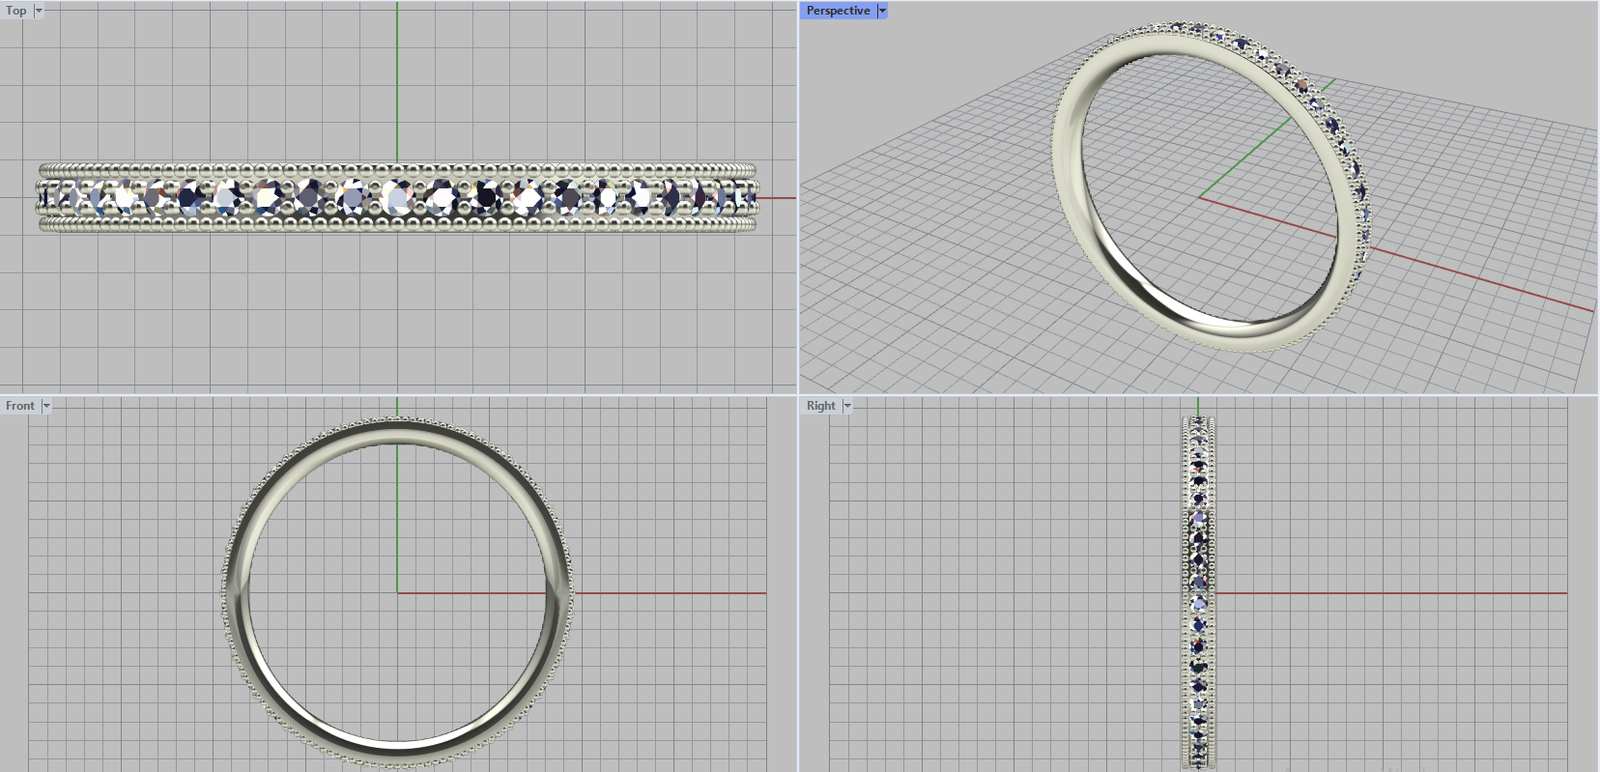Click the leftmost diamond in Top viewport
Viewport: 1600px width, 772px height.
click(52, 197)
